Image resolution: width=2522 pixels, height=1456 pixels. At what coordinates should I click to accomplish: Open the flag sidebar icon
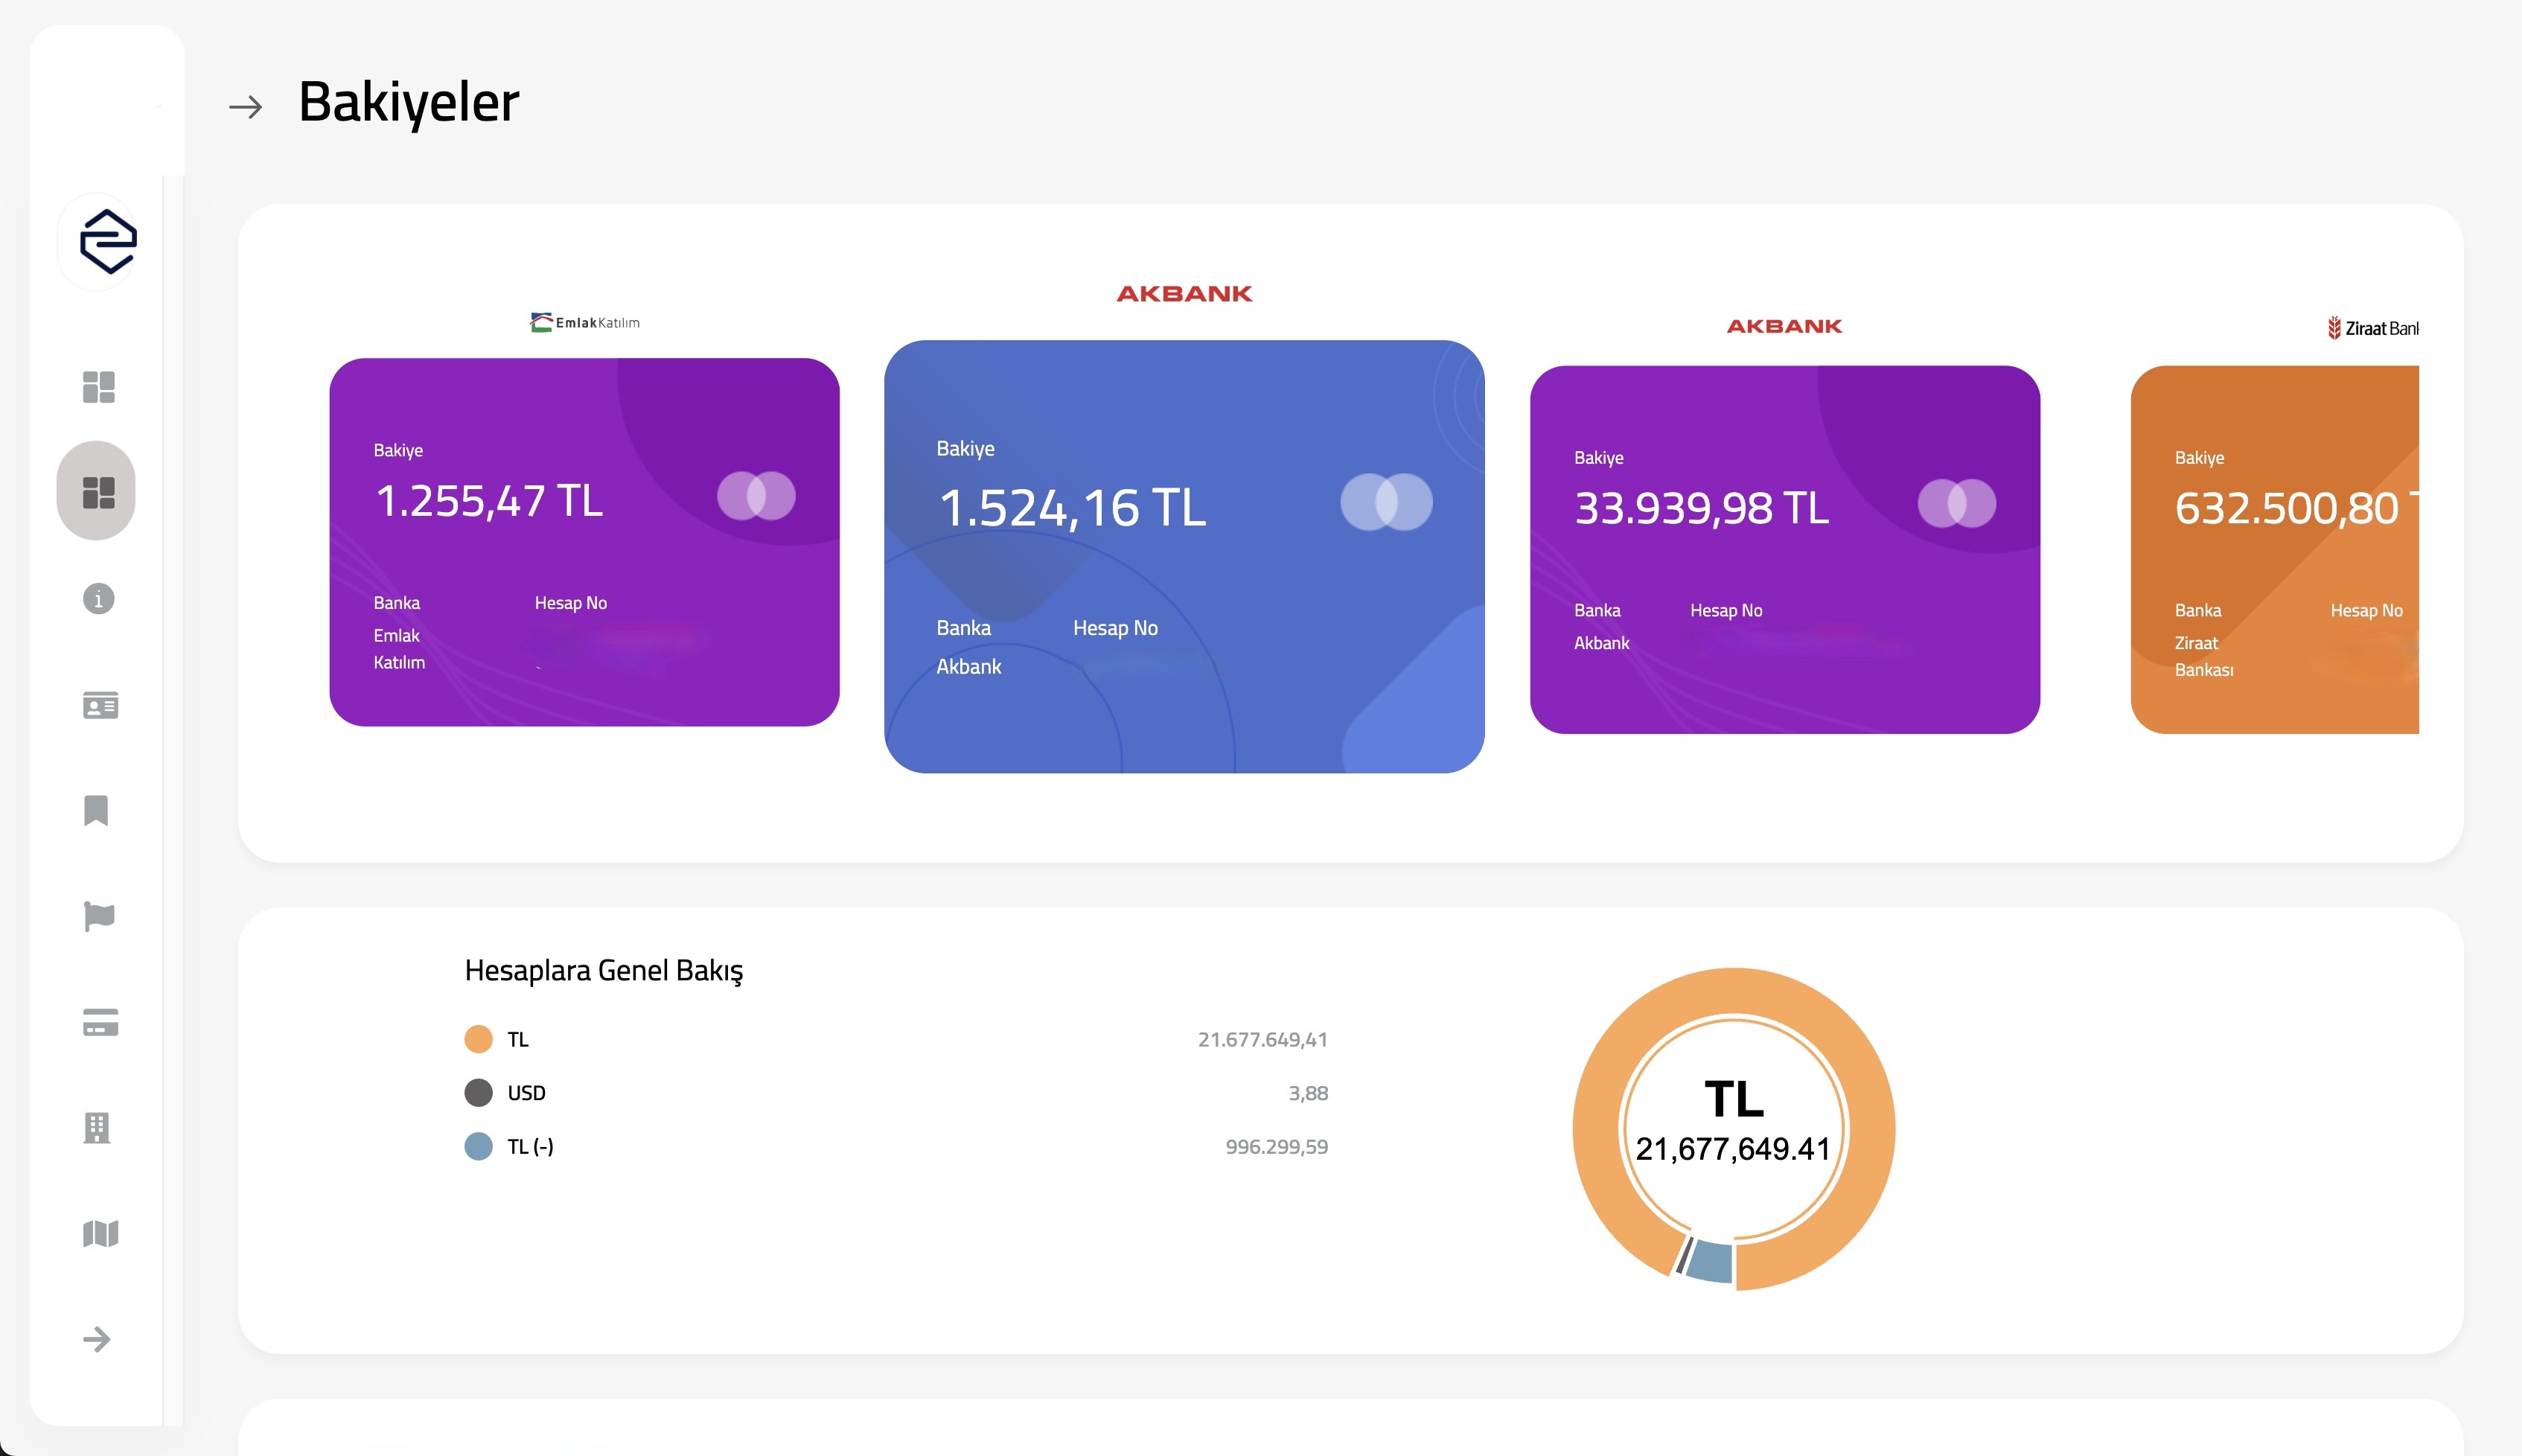click(x=99, y=916)
